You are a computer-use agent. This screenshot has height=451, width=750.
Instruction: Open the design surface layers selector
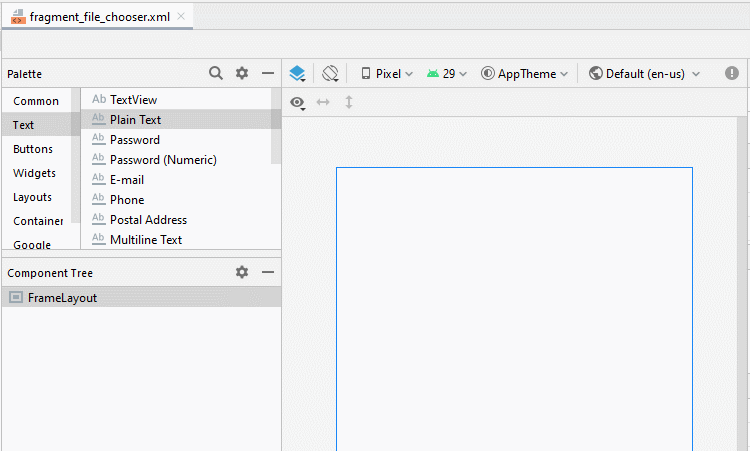297,74
